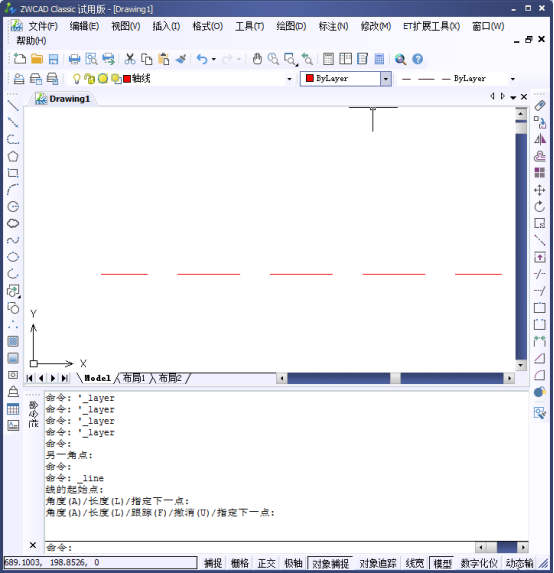Select the Revision Cloud tool

[x=13, y=223]
